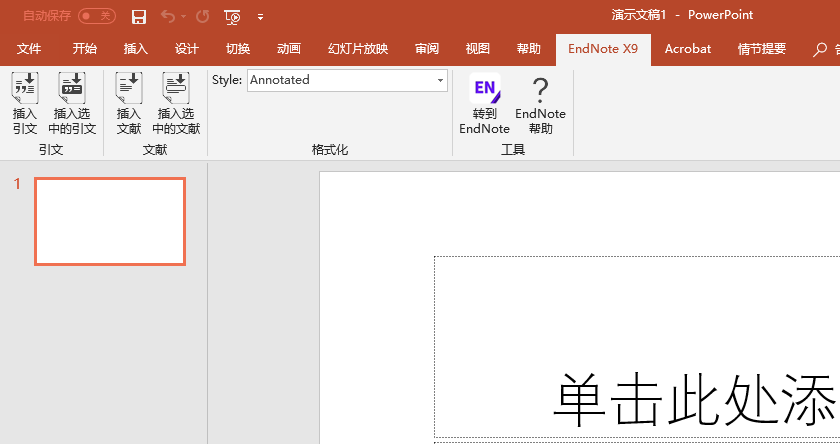
Task: Switch to the 审阅 (Review) tab
Action: coord(426,49)
